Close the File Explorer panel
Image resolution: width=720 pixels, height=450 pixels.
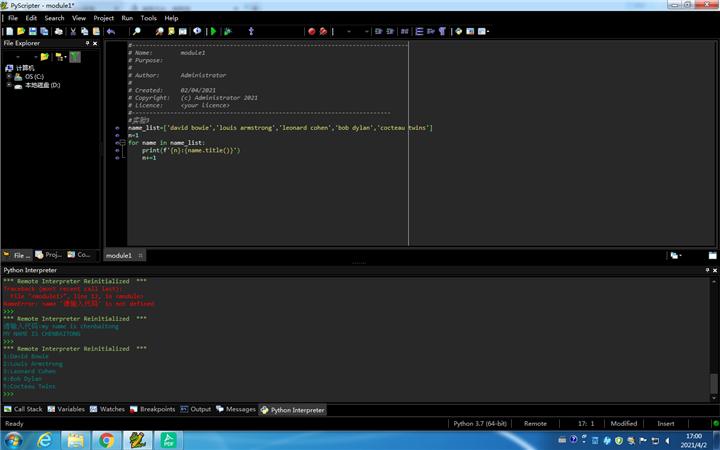pyautogui.click(x=95, y=43)
